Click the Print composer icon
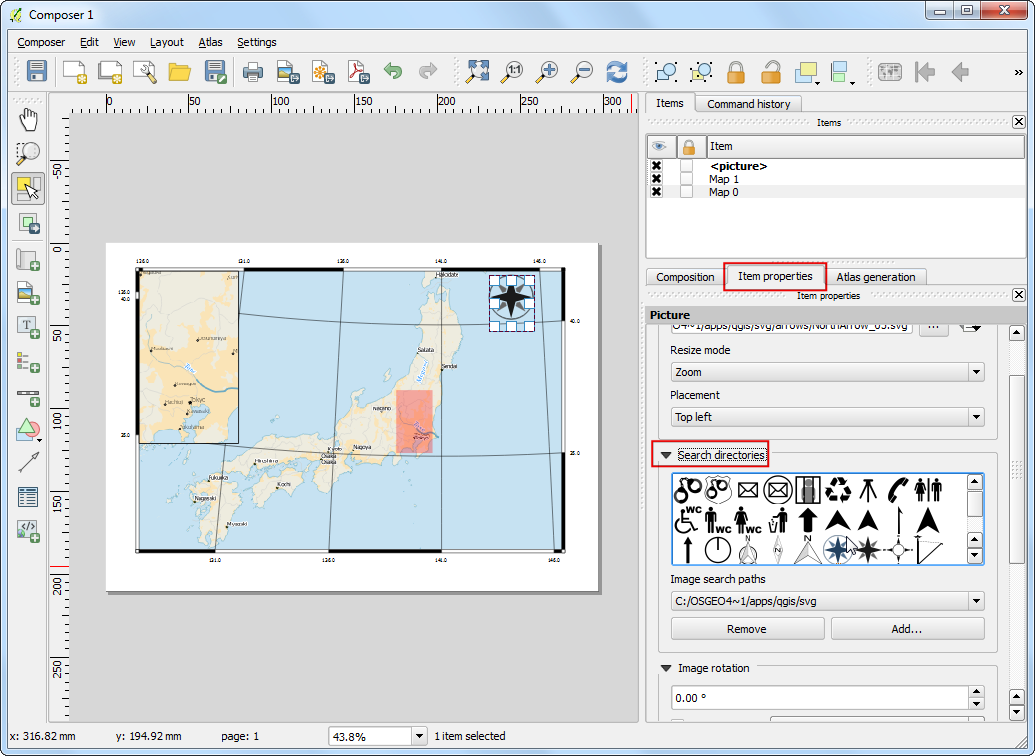1035x756 pixels. [252, 71]
